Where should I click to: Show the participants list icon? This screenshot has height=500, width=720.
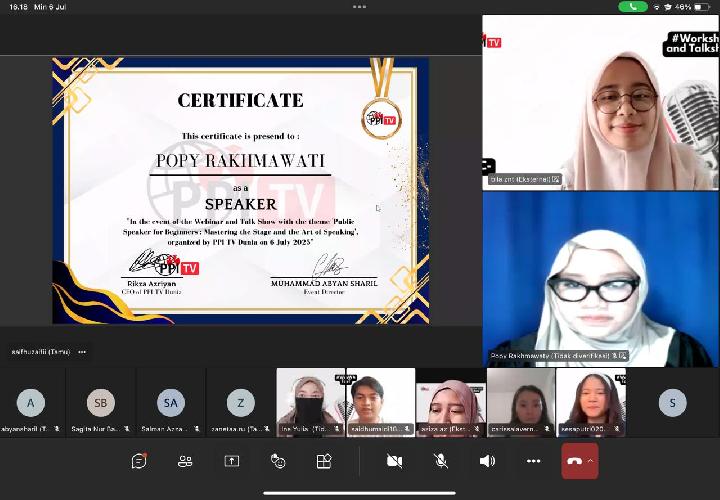pyautogui.click(x=185, y=461)
